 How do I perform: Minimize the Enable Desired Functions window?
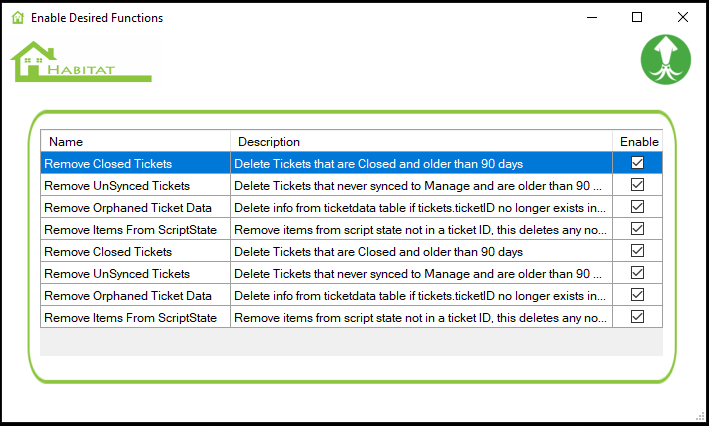point(591,17)
